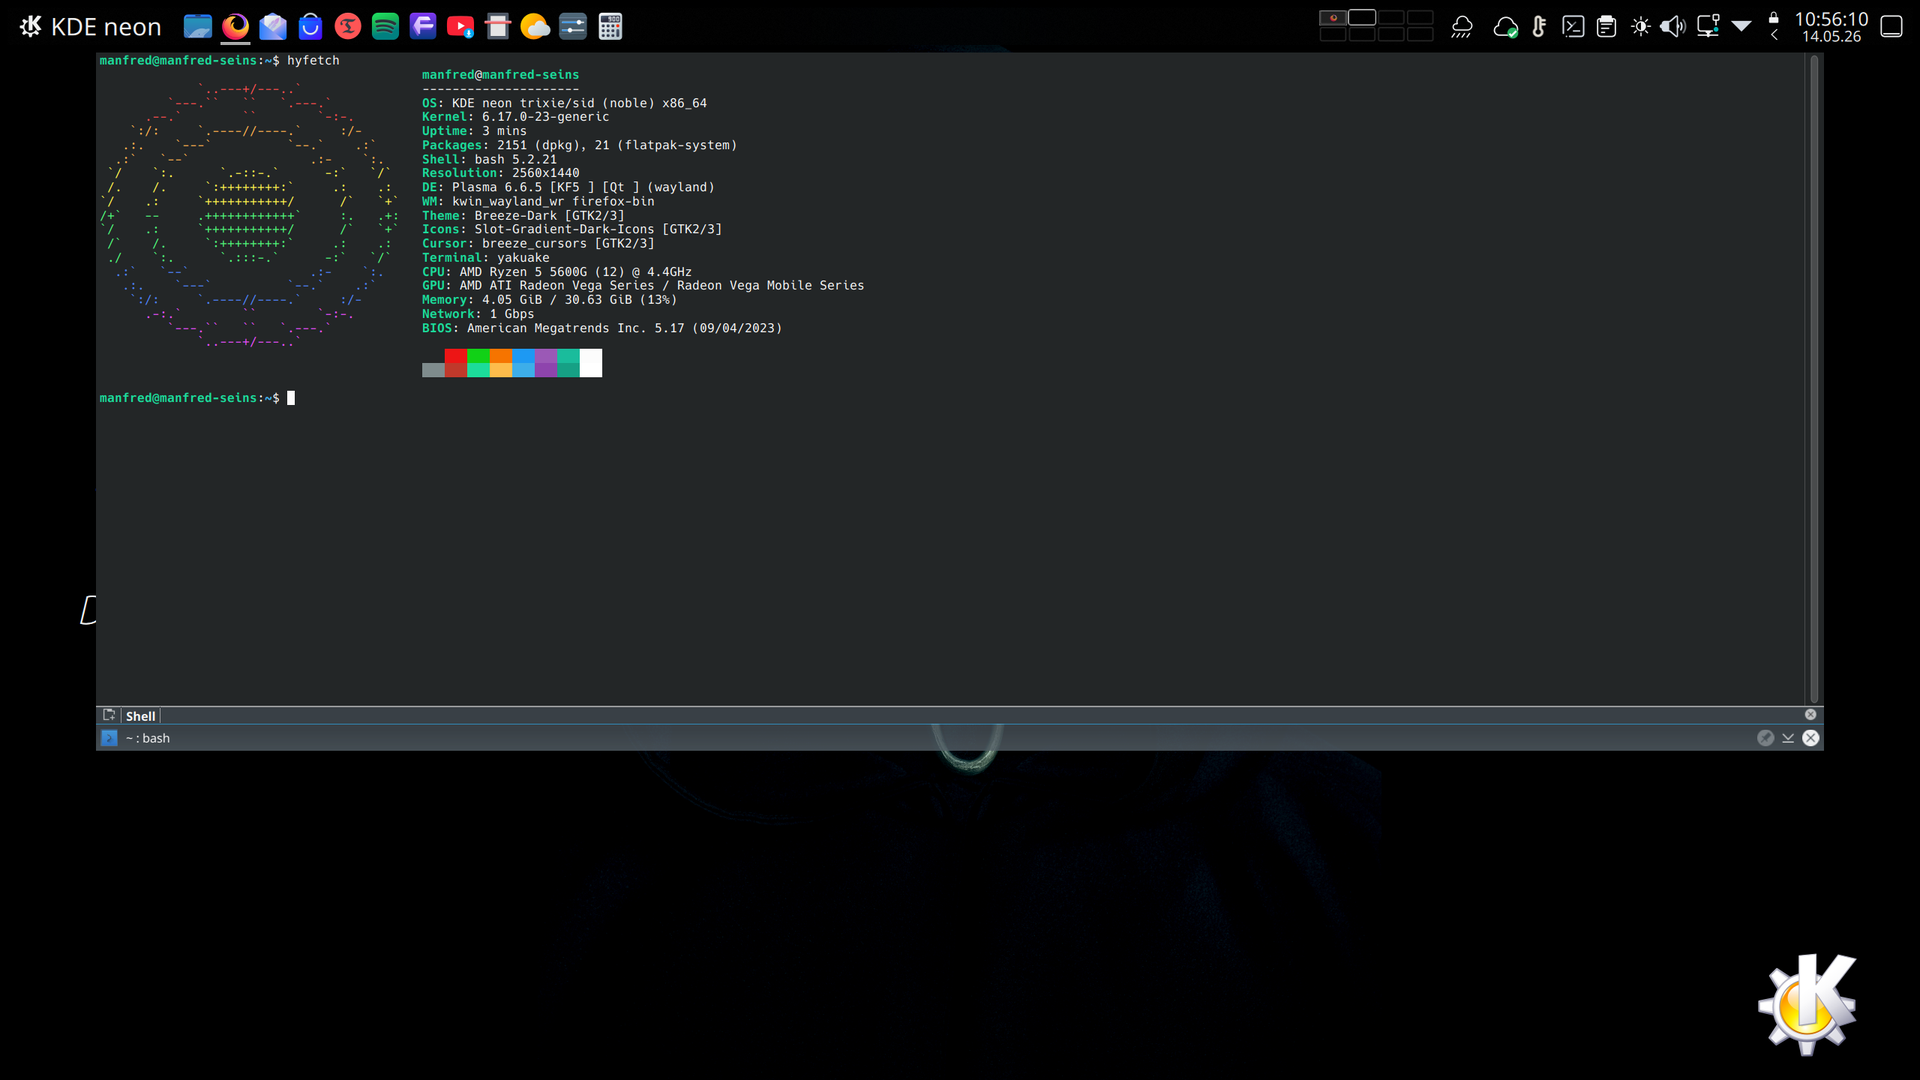This screenshot has height=1080, width=1920.
Task: Click the "Packages: 2151 (dpkg)" line
Action: (579, 145)
